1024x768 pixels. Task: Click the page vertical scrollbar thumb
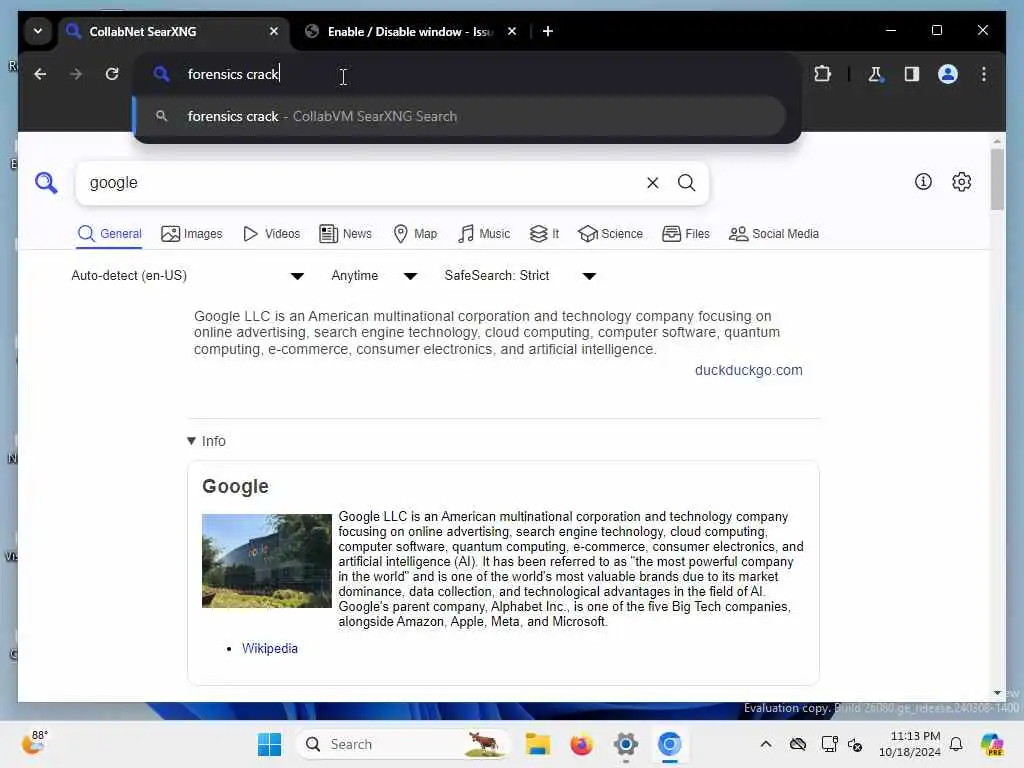997,179
